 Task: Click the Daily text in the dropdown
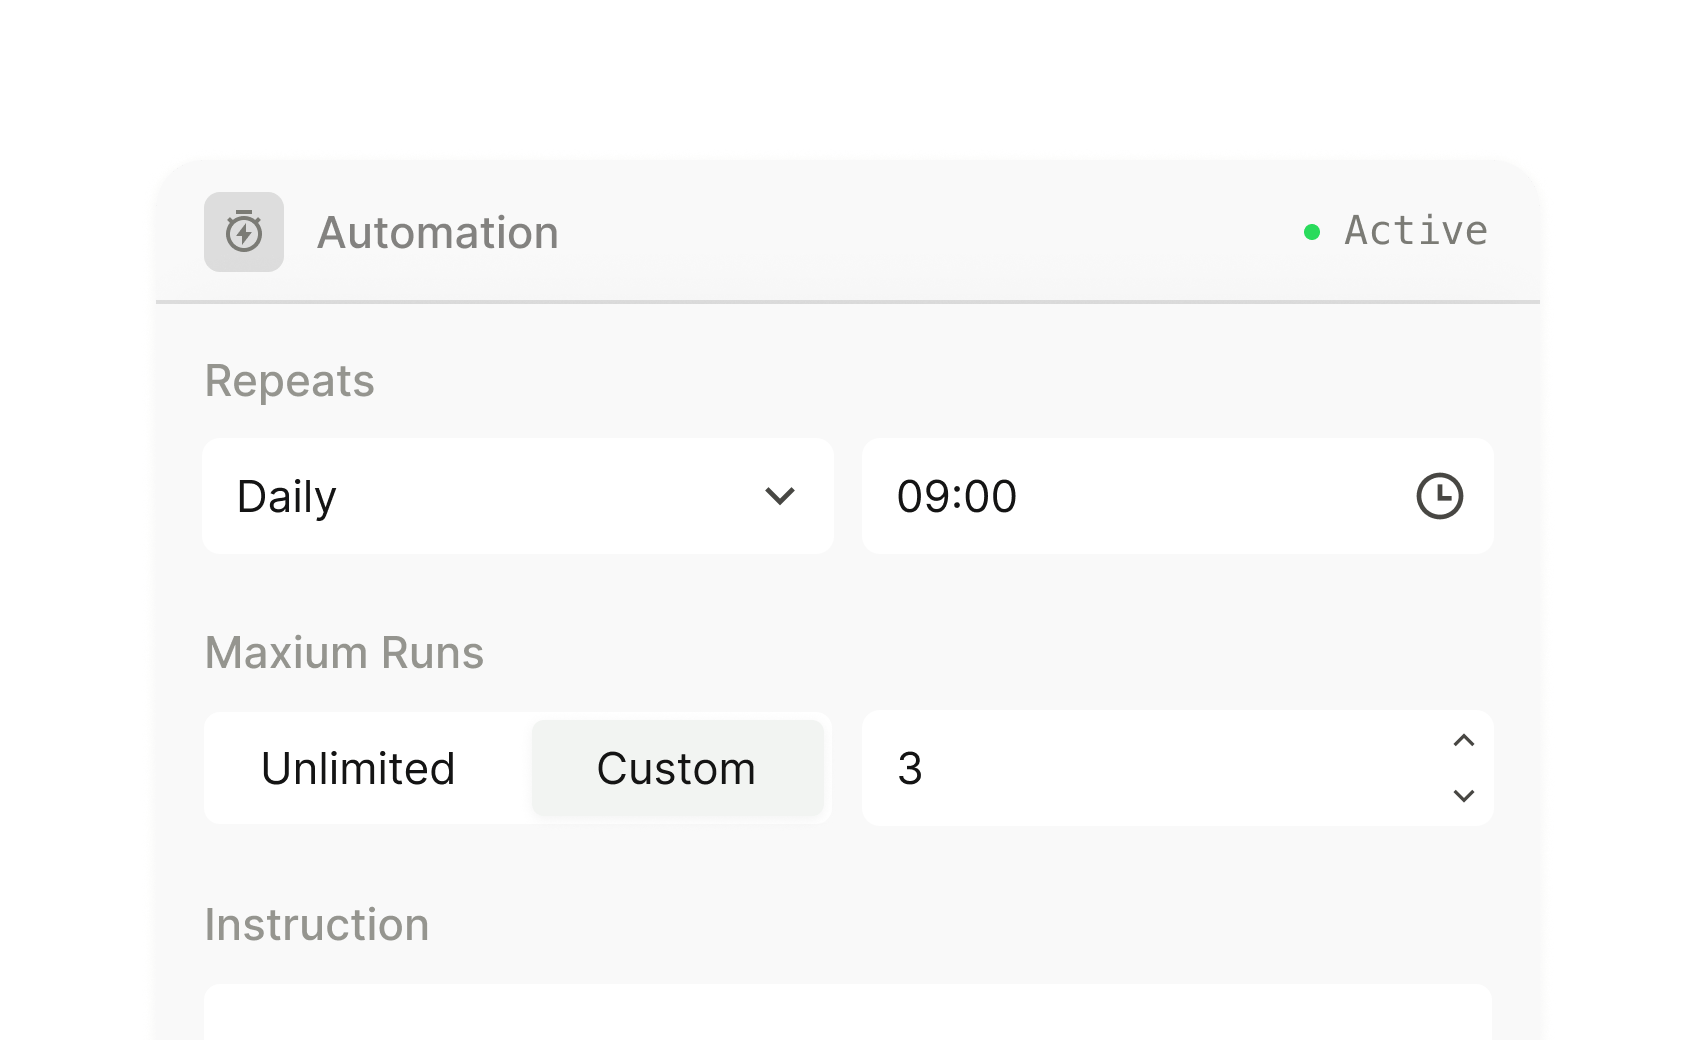point(287,497)
